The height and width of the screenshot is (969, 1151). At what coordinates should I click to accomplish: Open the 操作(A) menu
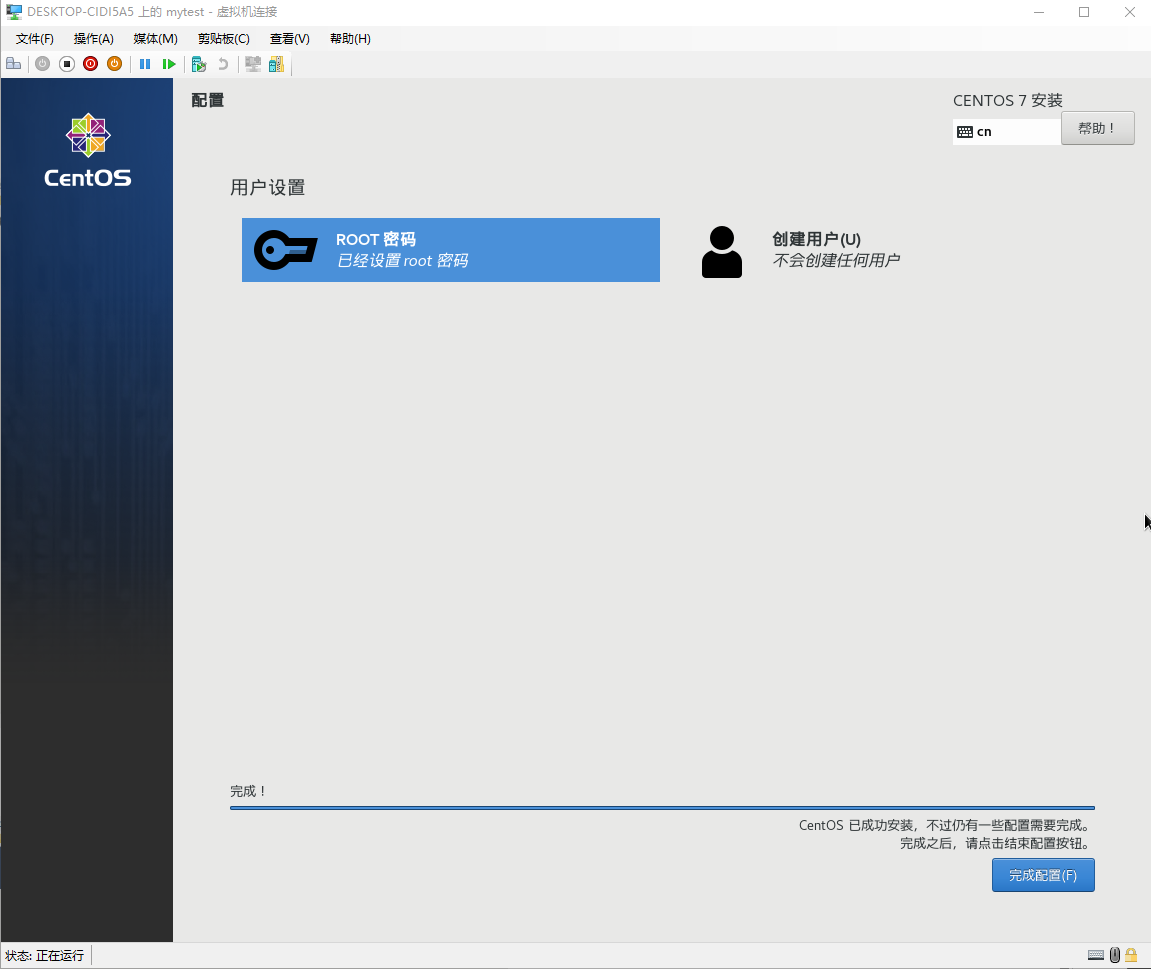pyautogui.click(x=94, y=39)
